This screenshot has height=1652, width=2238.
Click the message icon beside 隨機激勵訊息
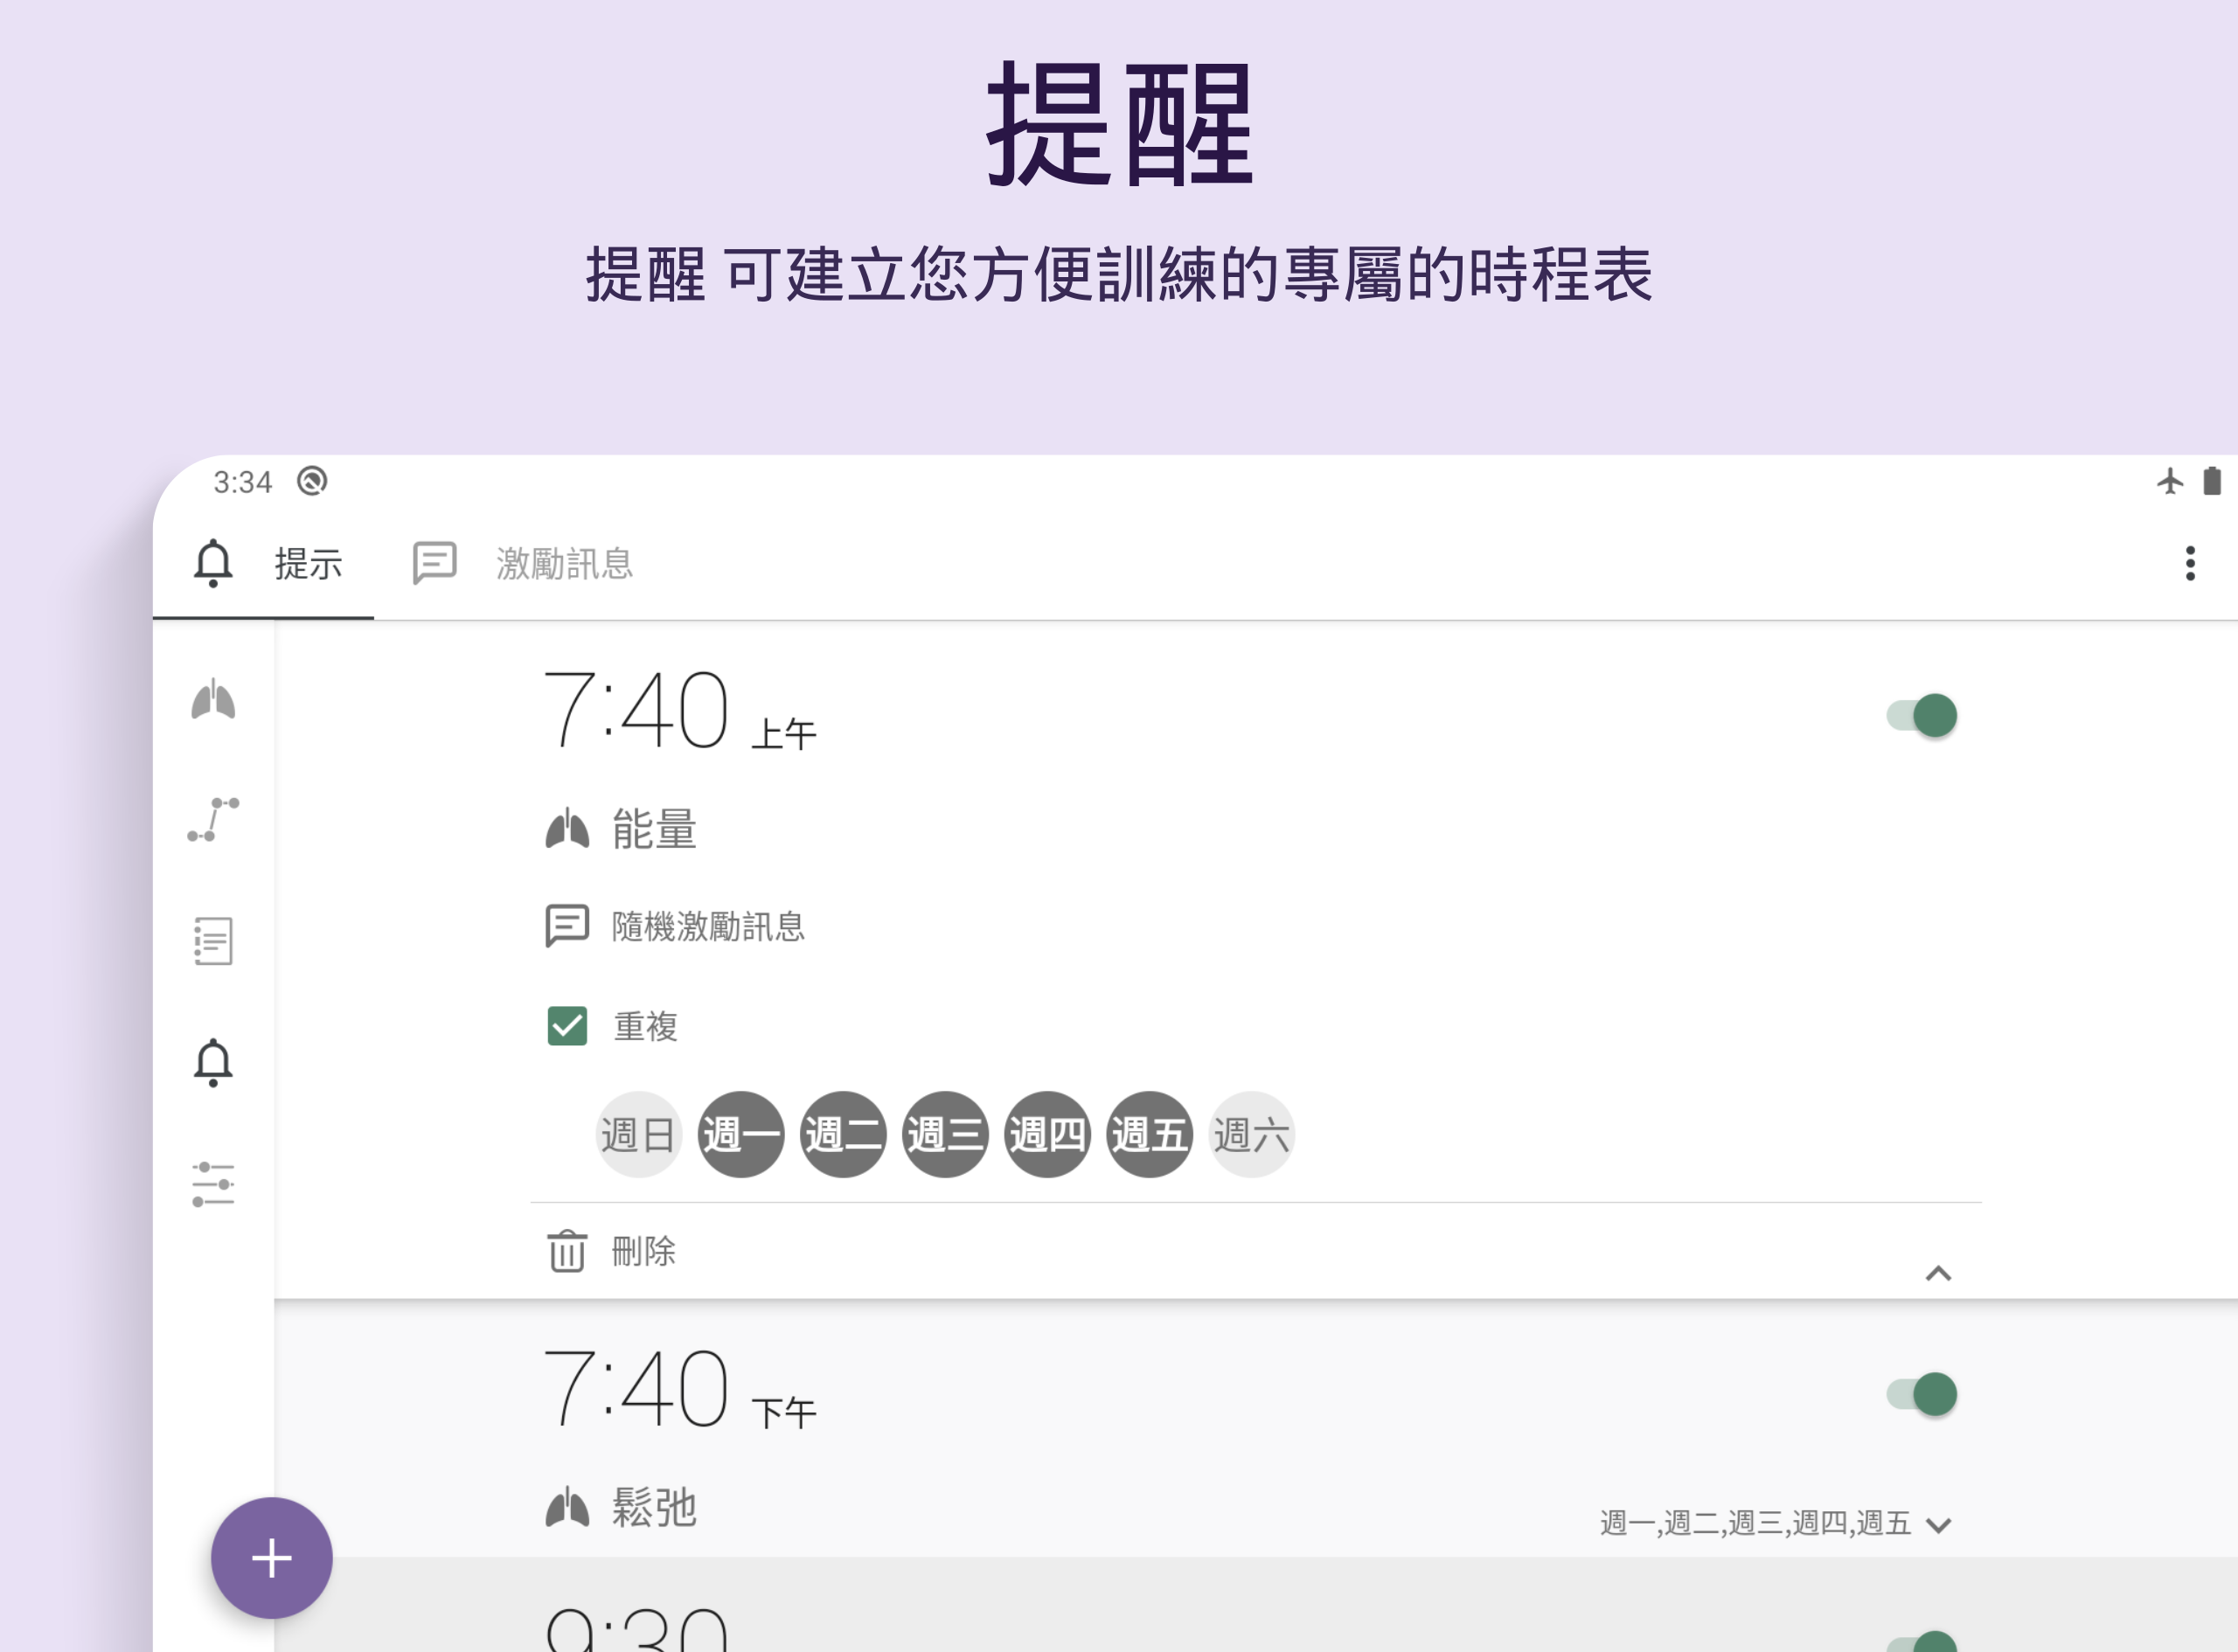coord(567,926)
